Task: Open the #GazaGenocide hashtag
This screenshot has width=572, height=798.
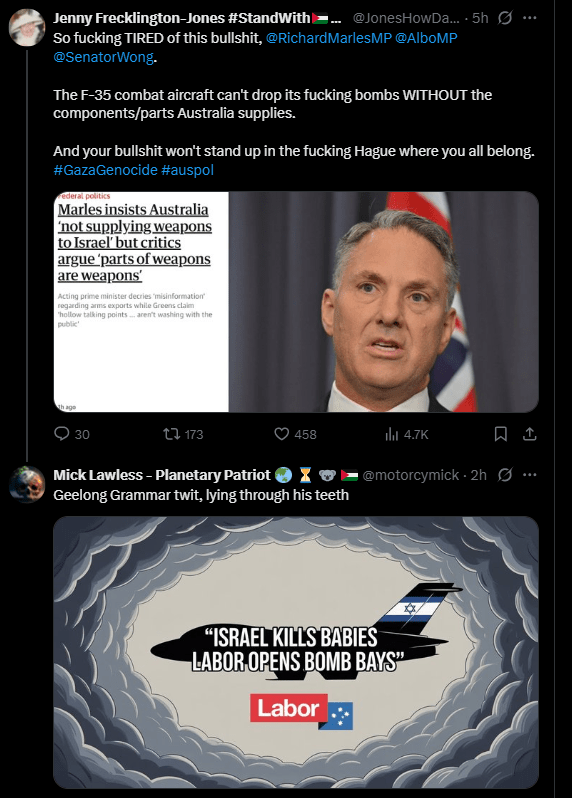Action: (x=105, y=170)
